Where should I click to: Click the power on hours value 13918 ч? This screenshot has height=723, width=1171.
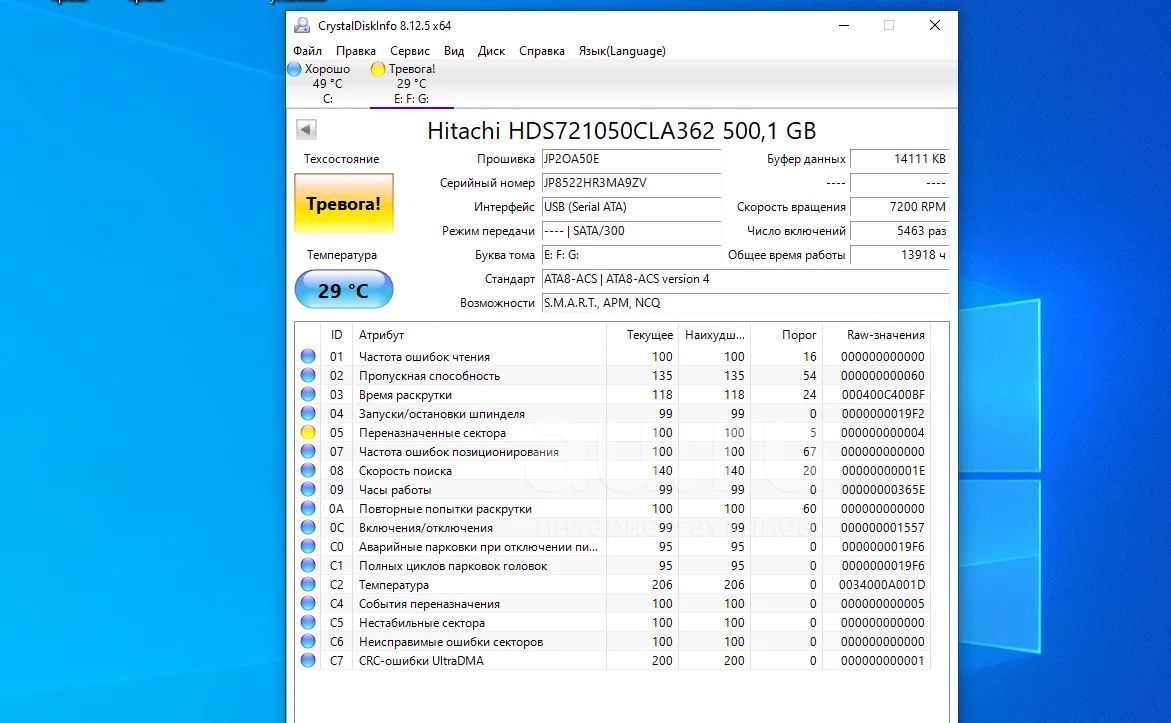(900, 255)
